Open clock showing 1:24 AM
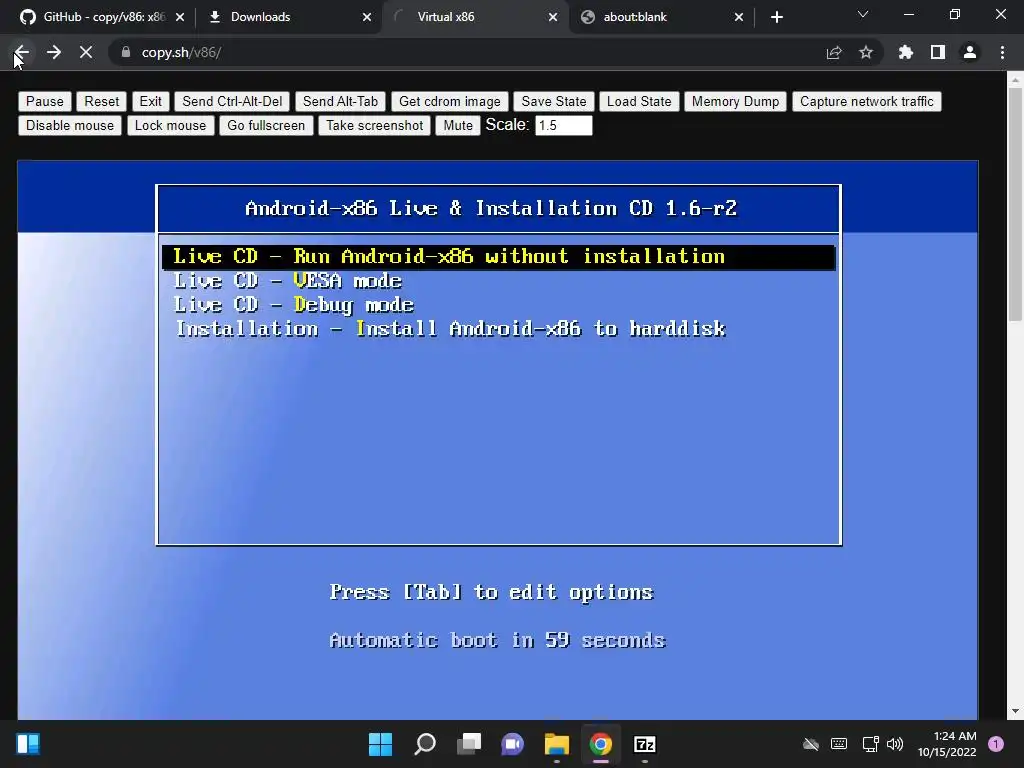1024x768 pixels. click(x=947, y=744)
